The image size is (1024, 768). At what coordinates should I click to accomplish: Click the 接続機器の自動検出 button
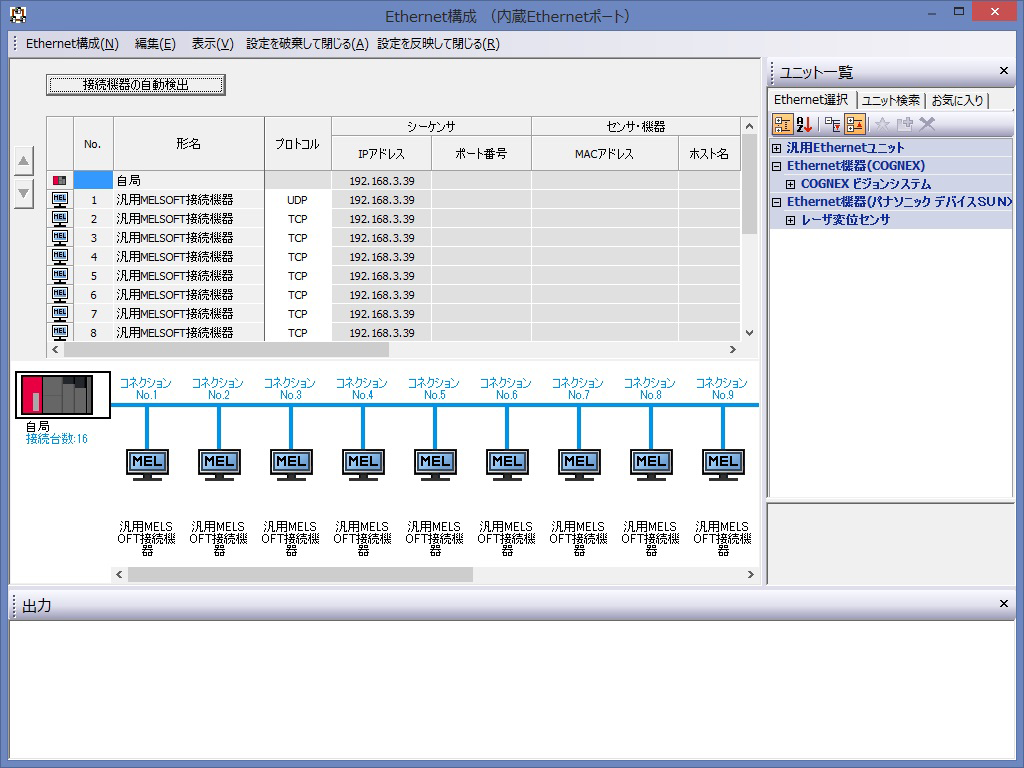(x=136, y=85)
